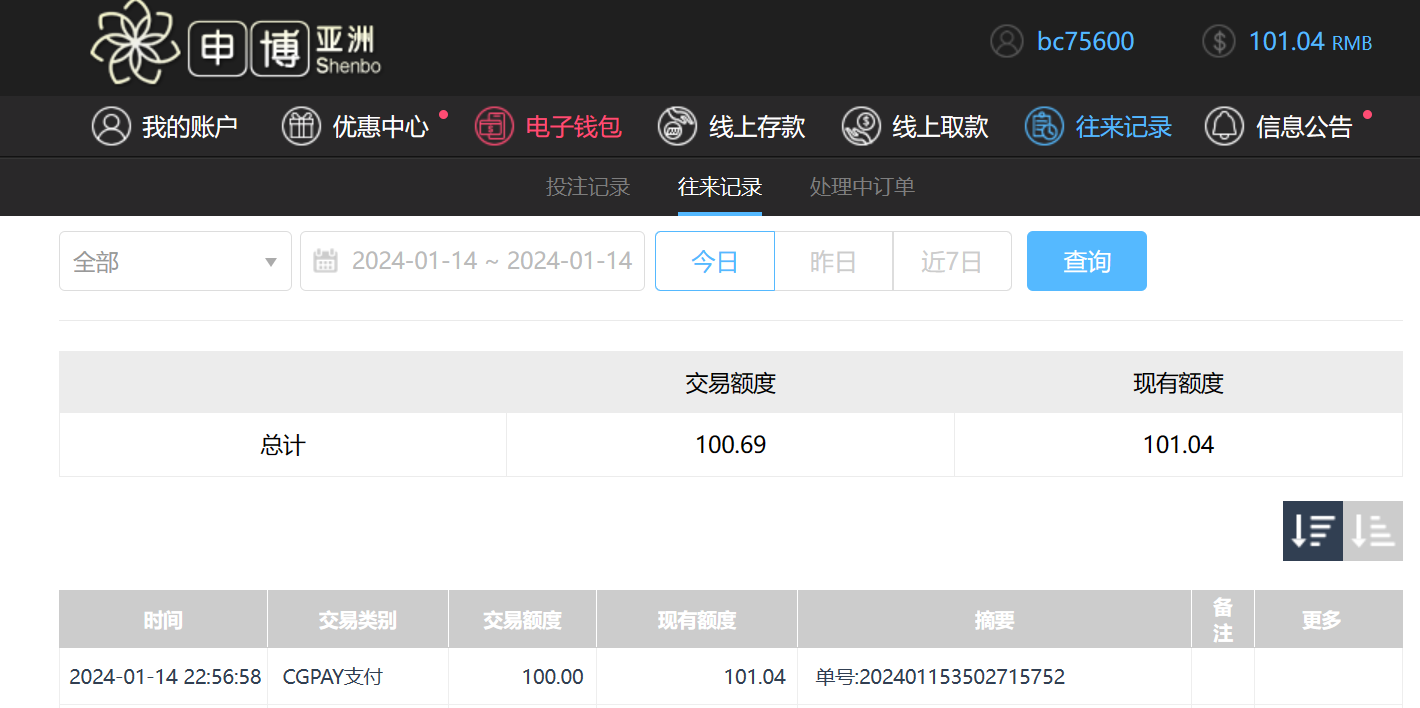
Task: Open 优惠中心 menu
Action: click(x=356, y=127)
